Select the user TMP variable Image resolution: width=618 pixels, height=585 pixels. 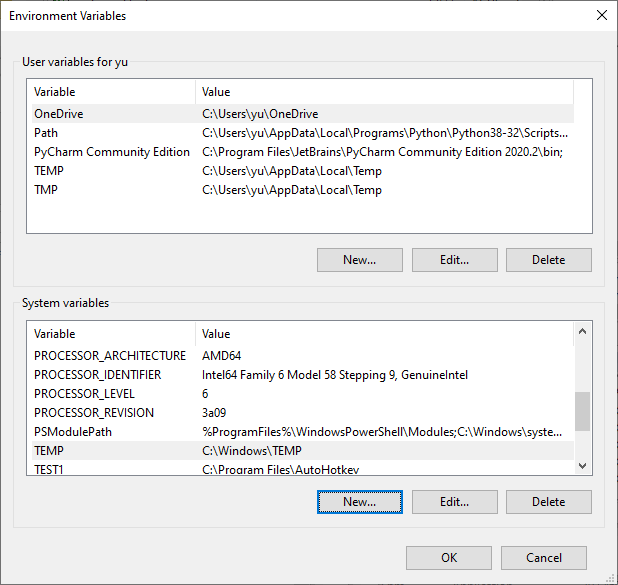point(303,190)
